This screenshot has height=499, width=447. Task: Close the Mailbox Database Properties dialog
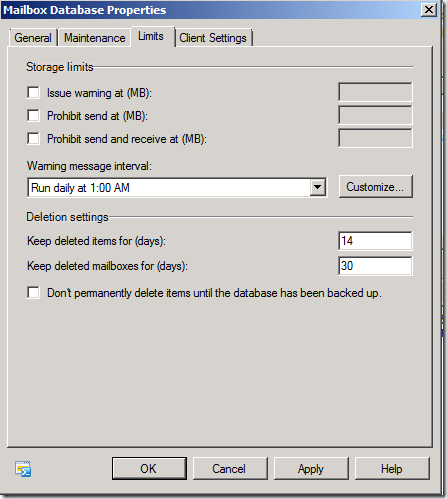(429, 10)
